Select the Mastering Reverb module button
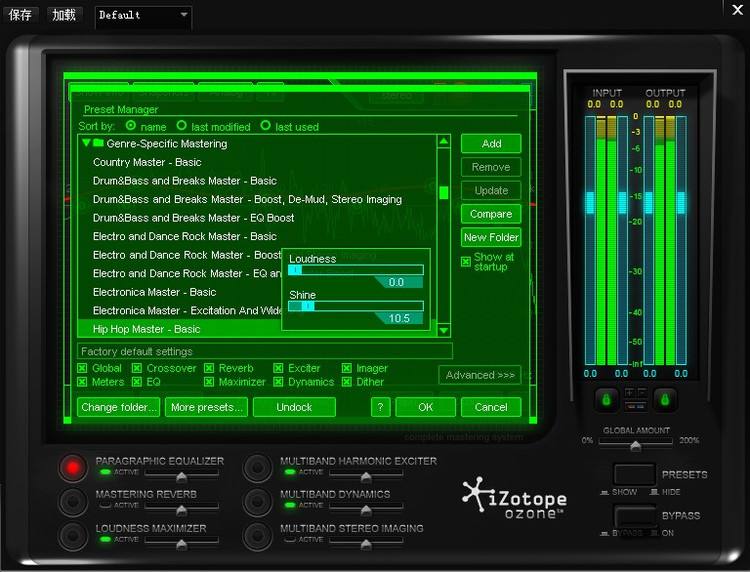 pos(73,501)
